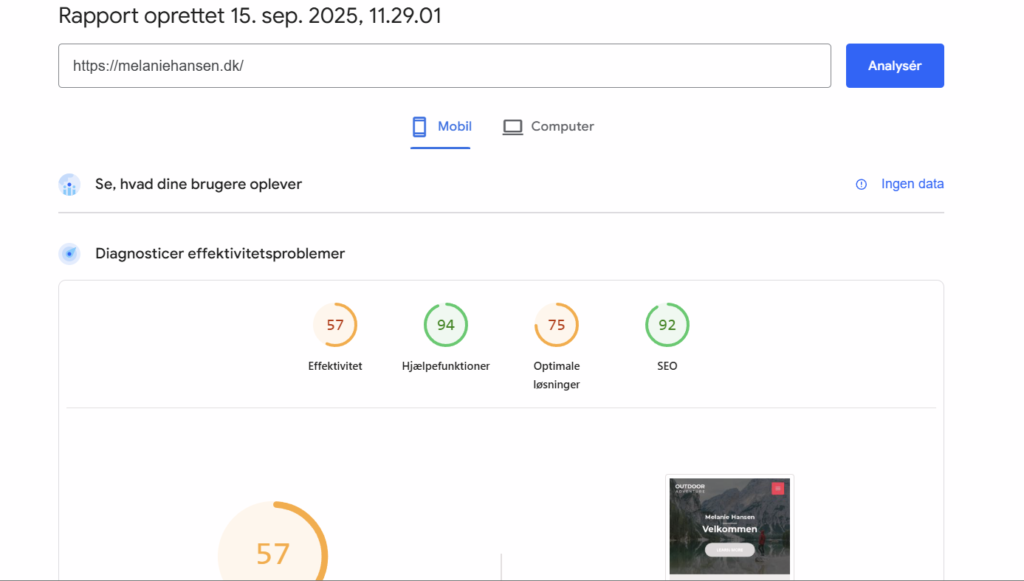
Task: Click the laptop computer icon
Action: tap(513, 127)
